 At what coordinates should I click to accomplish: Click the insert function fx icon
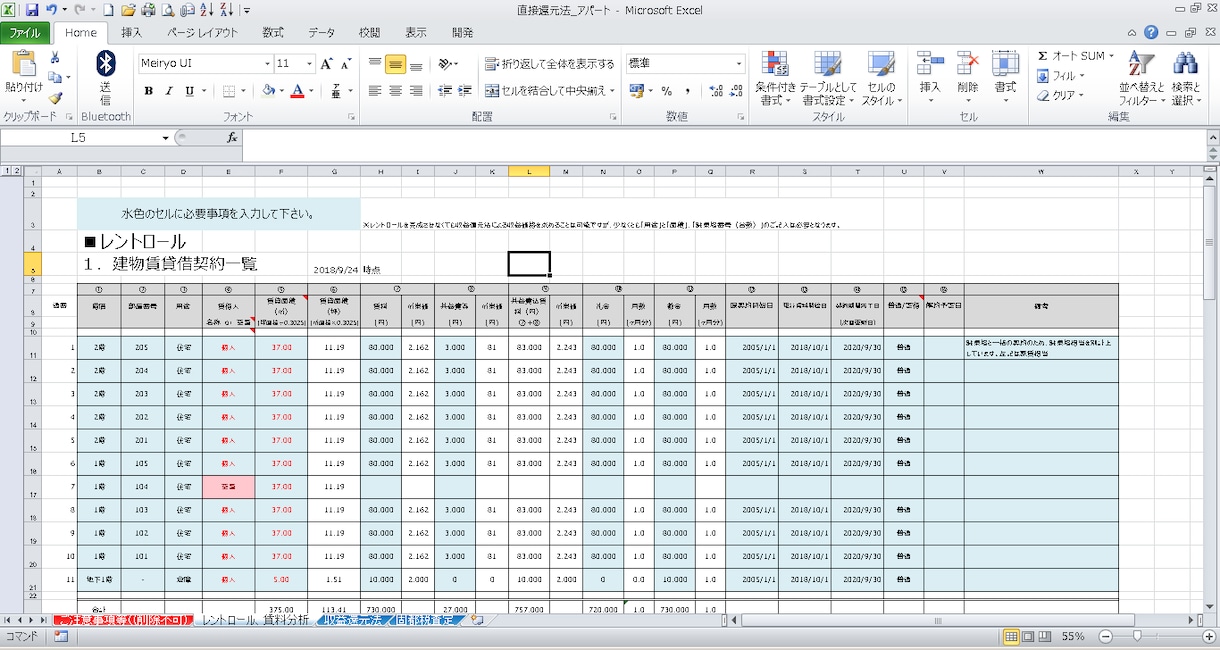pos(232,137)
